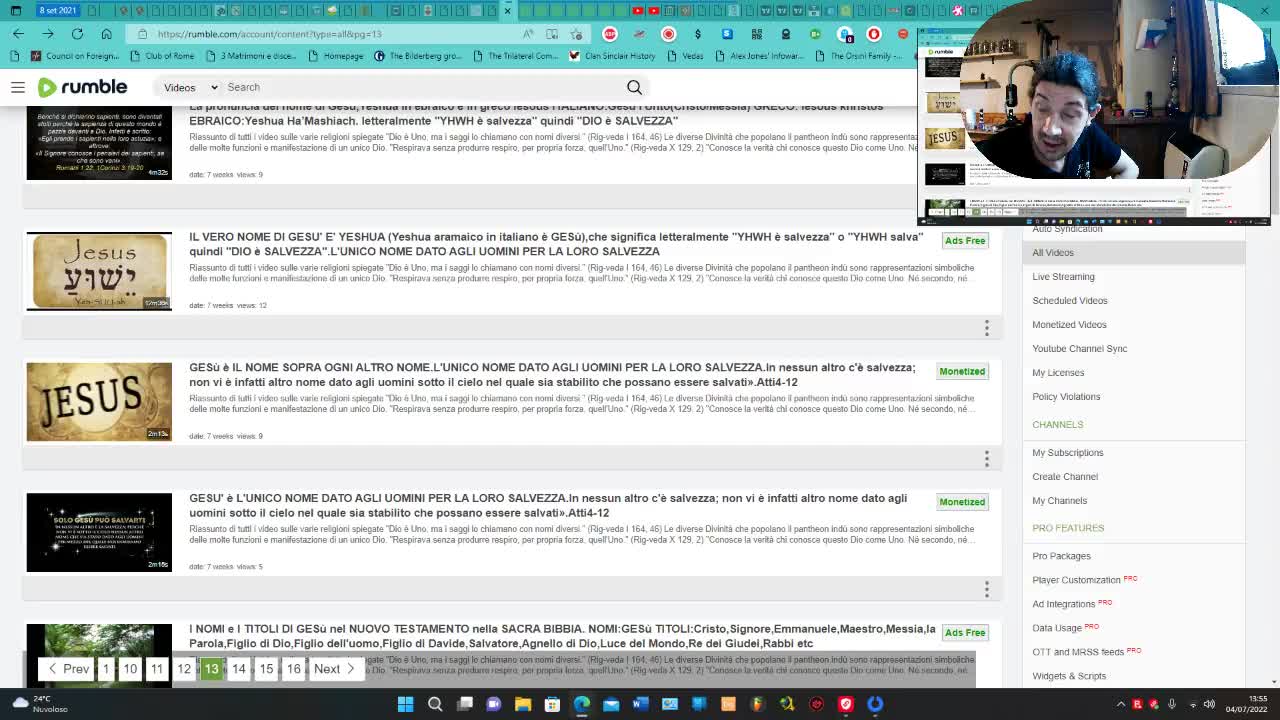Open the Windows Start button

point(405,704)
